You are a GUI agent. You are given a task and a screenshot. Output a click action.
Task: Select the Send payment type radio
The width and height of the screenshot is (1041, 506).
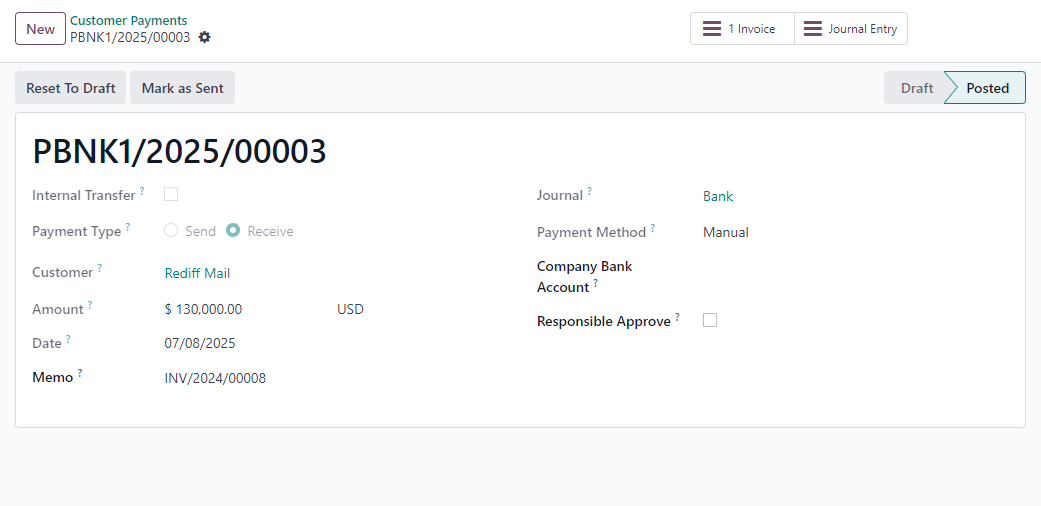click(171, 230)
